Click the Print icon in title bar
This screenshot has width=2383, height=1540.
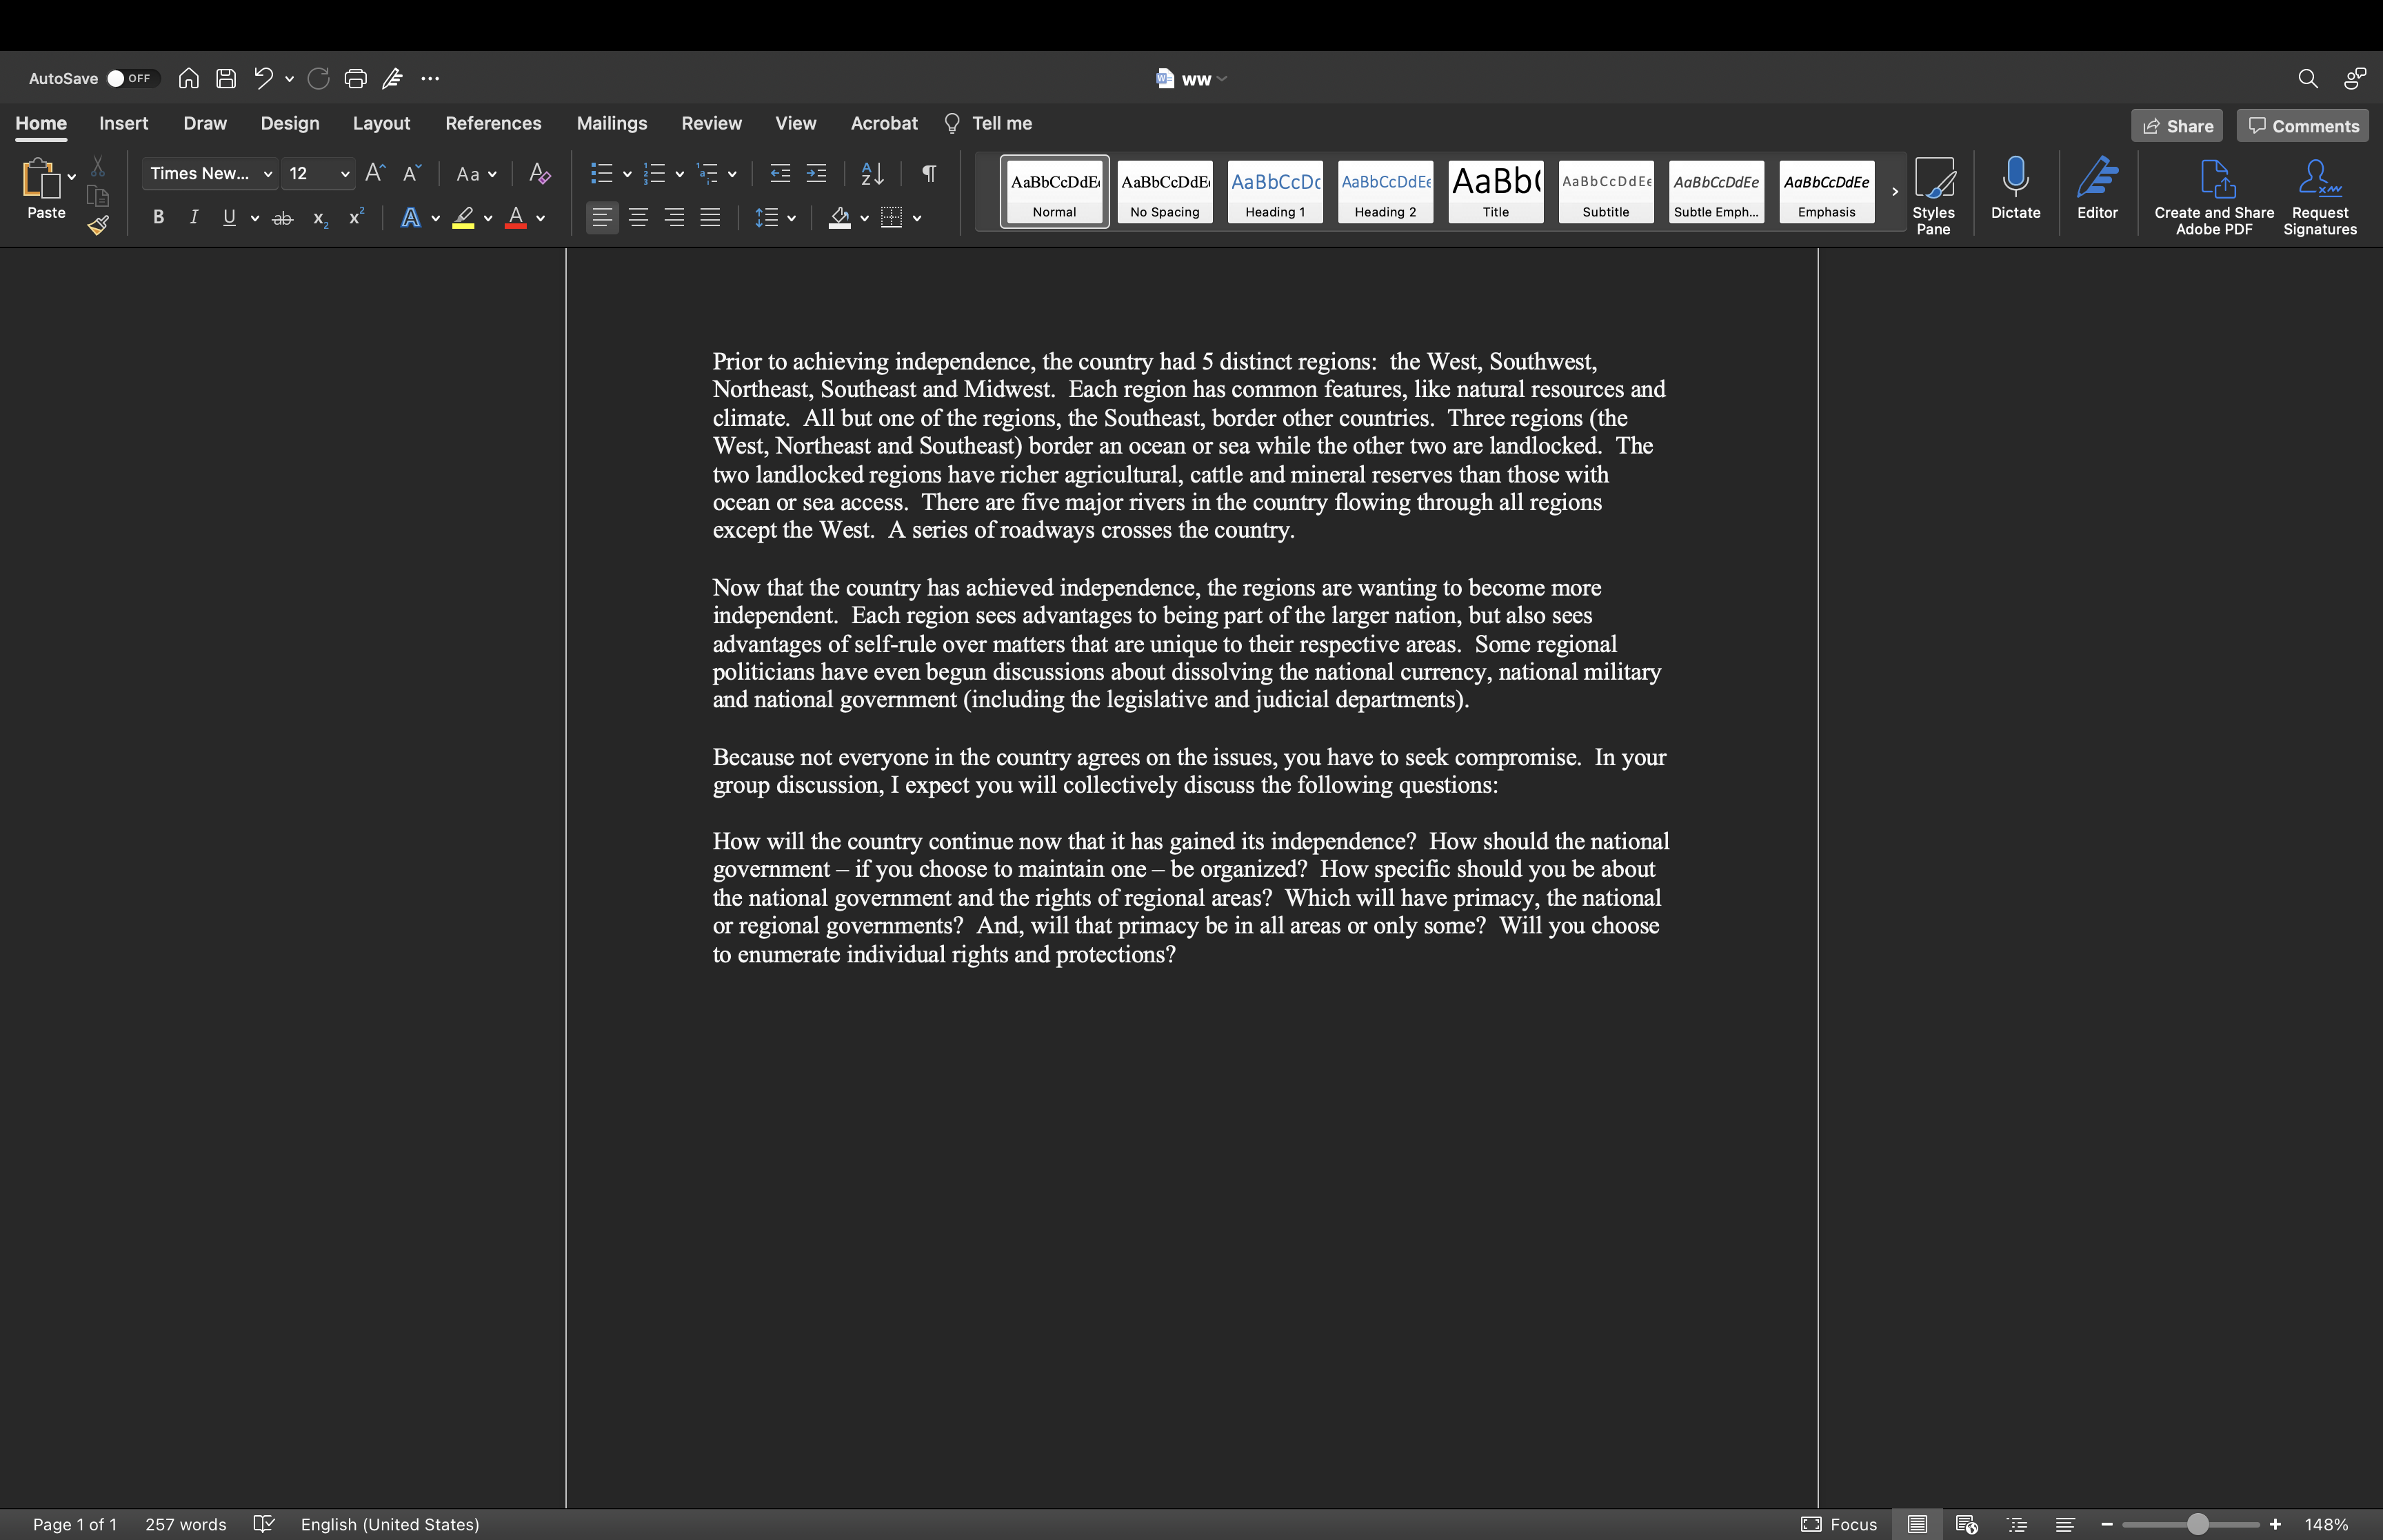coord(355,79)
